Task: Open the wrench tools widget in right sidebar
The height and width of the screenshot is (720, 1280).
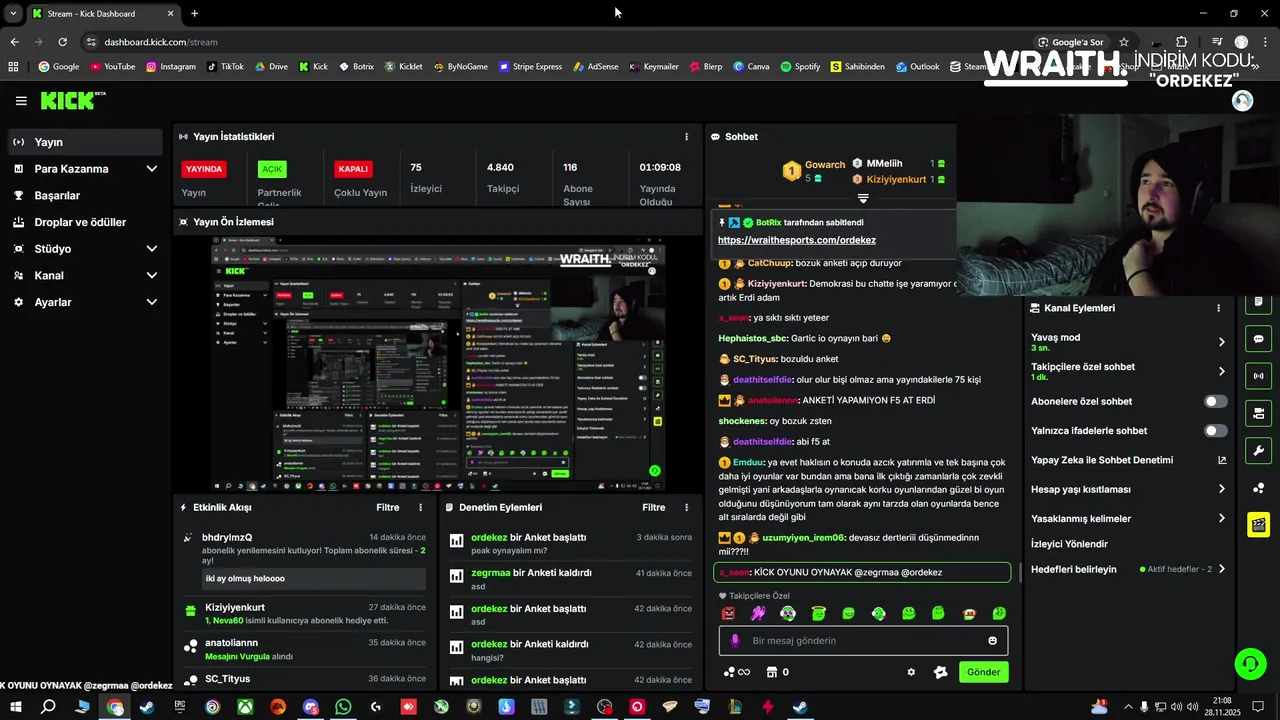Action: [1259, 450]
